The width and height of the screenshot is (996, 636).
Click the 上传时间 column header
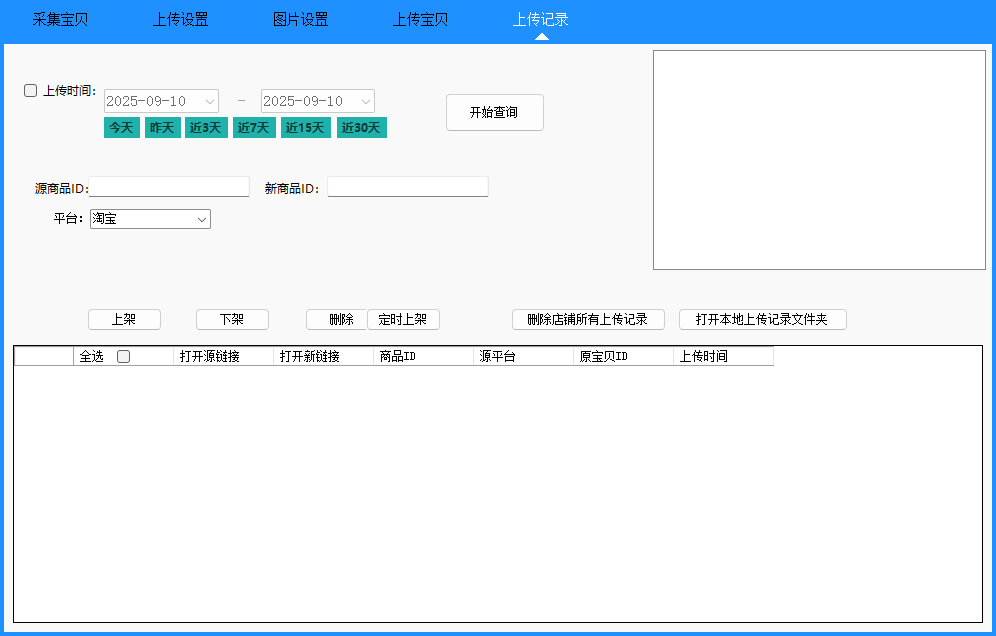pos(723,356)
